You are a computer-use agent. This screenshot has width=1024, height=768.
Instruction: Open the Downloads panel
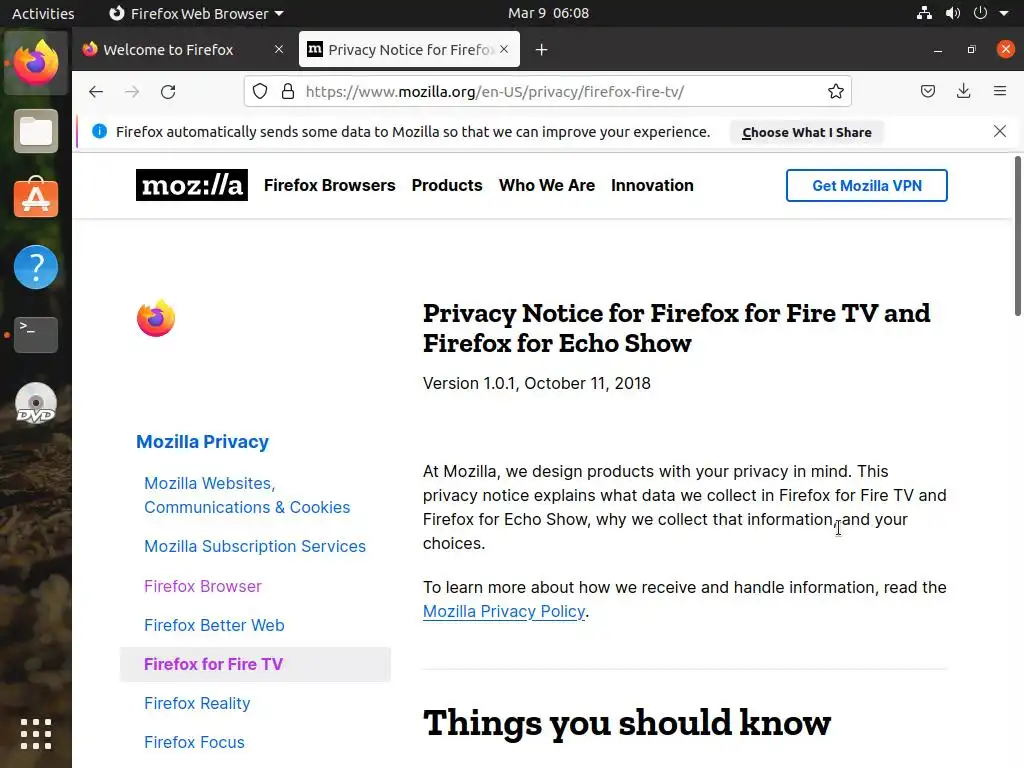pos(964,91)
